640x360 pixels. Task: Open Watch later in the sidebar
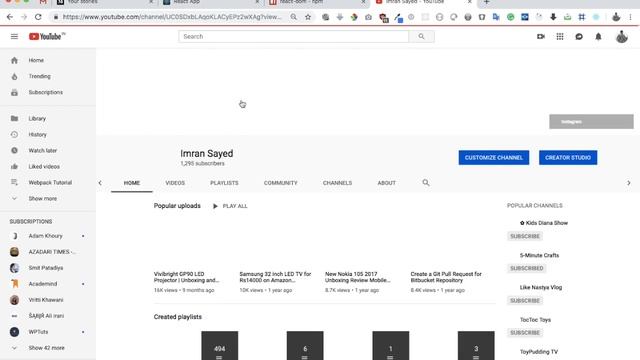point(48,151)
